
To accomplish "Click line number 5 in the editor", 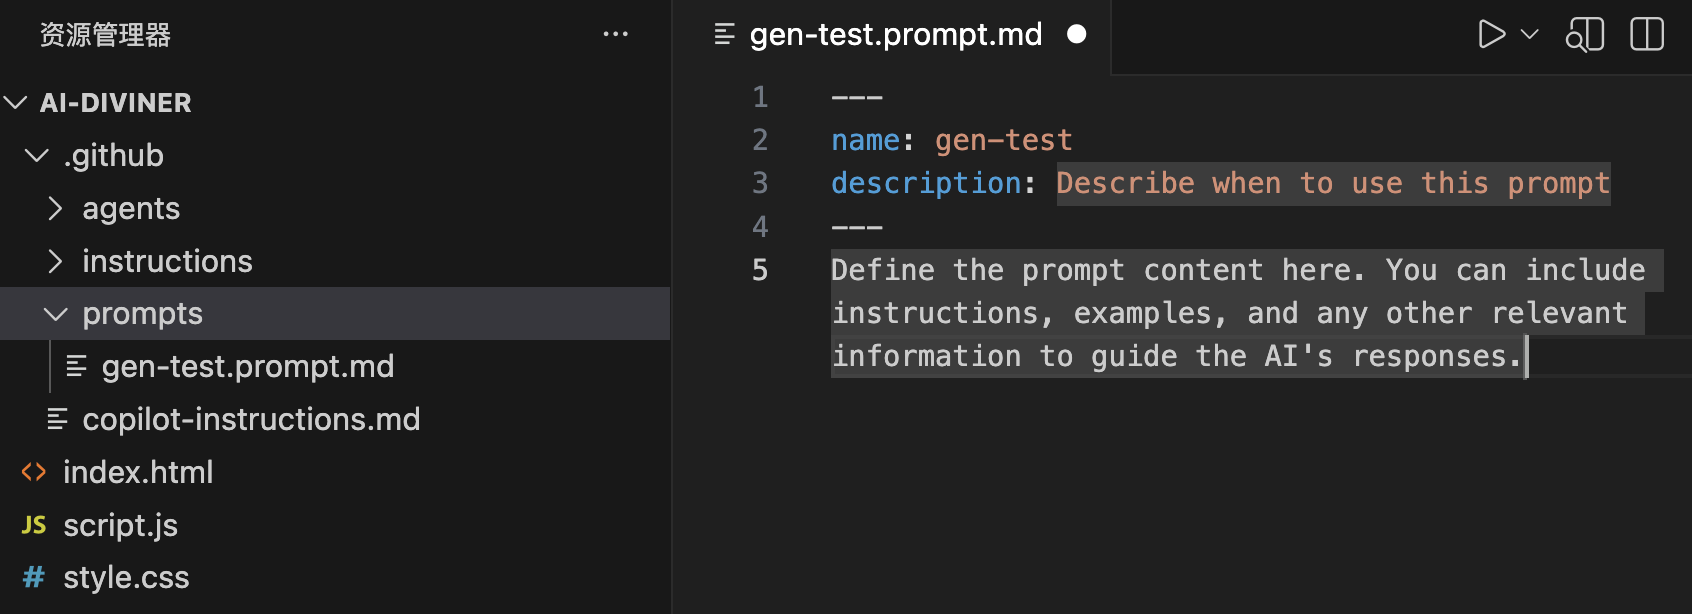I will (760, 269).
